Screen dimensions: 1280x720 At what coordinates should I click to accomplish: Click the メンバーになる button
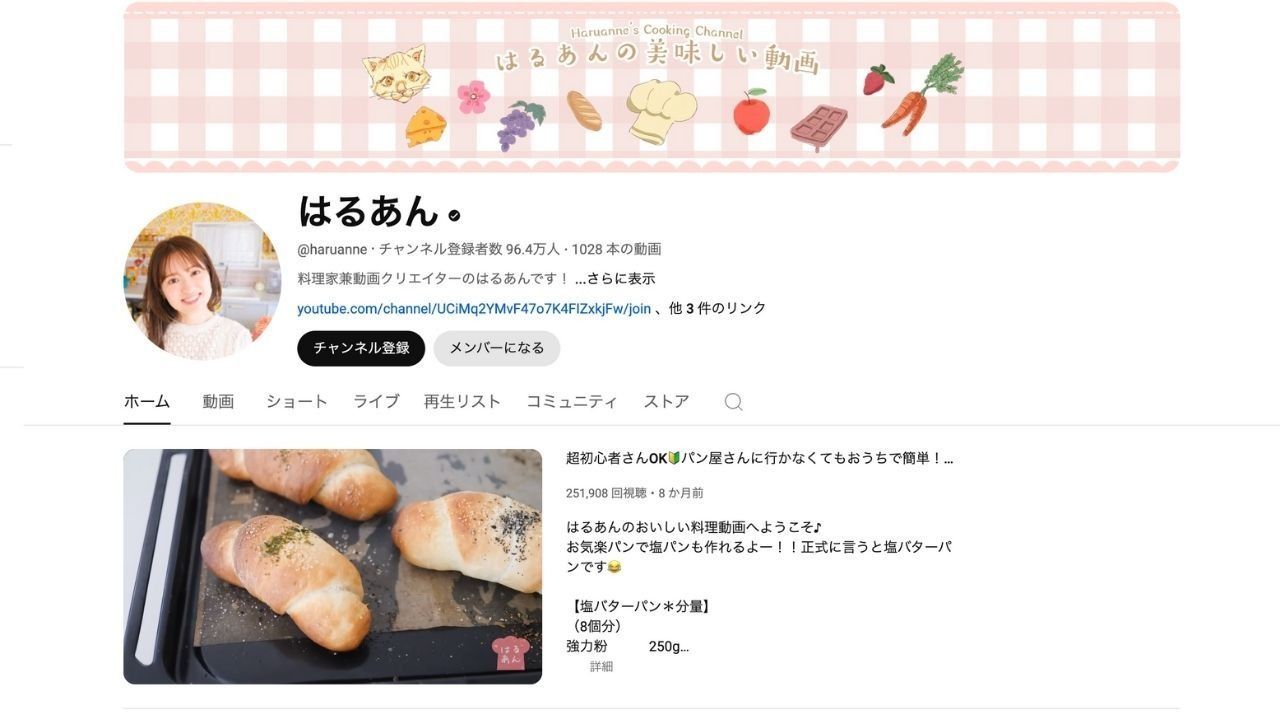click(x=497, y=348)
